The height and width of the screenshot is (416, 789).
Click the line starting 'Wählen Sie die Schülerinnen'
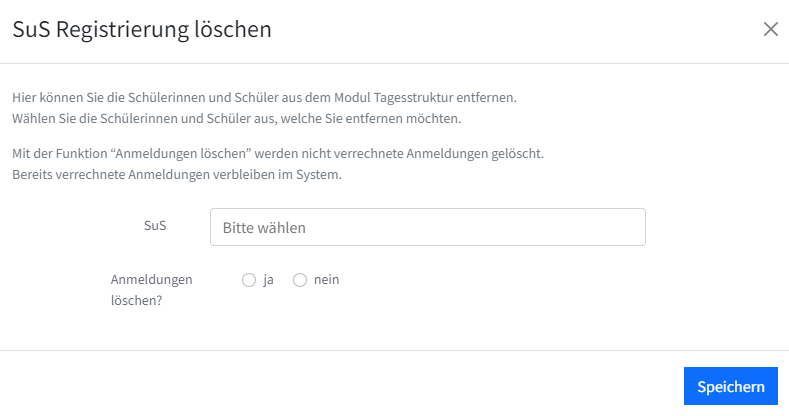[x=236, y=118]
